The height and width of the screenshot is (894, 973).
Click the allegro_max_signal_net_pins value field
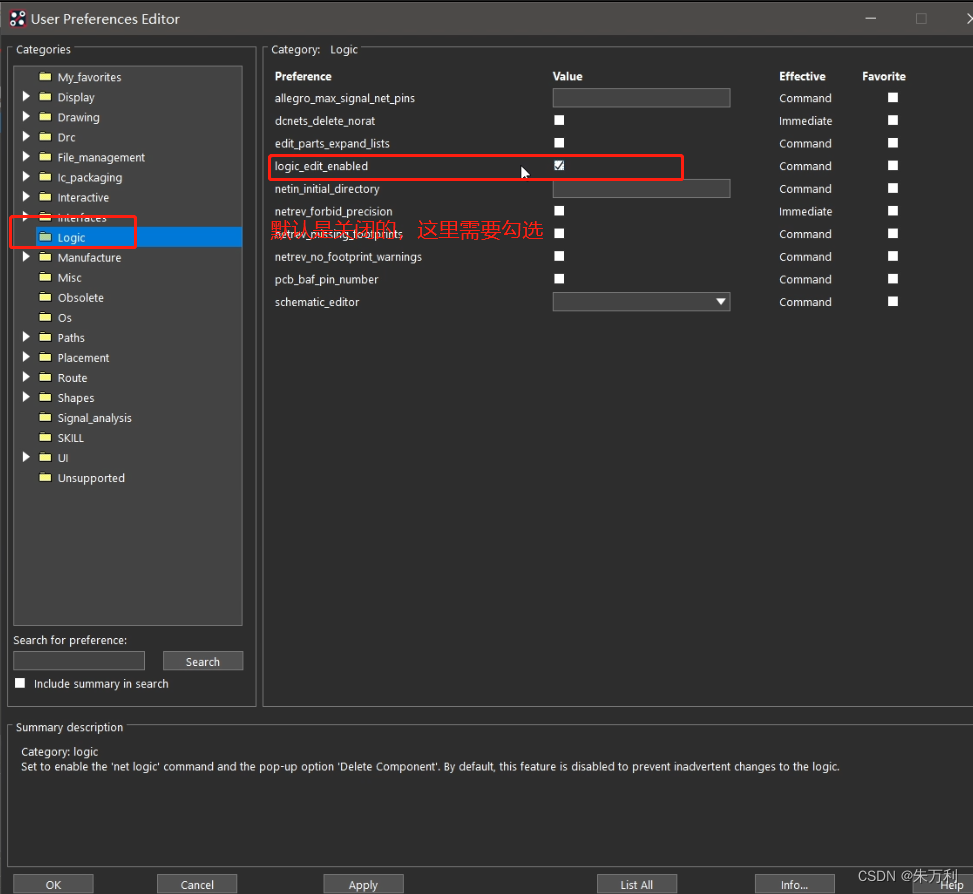point(641,97)
